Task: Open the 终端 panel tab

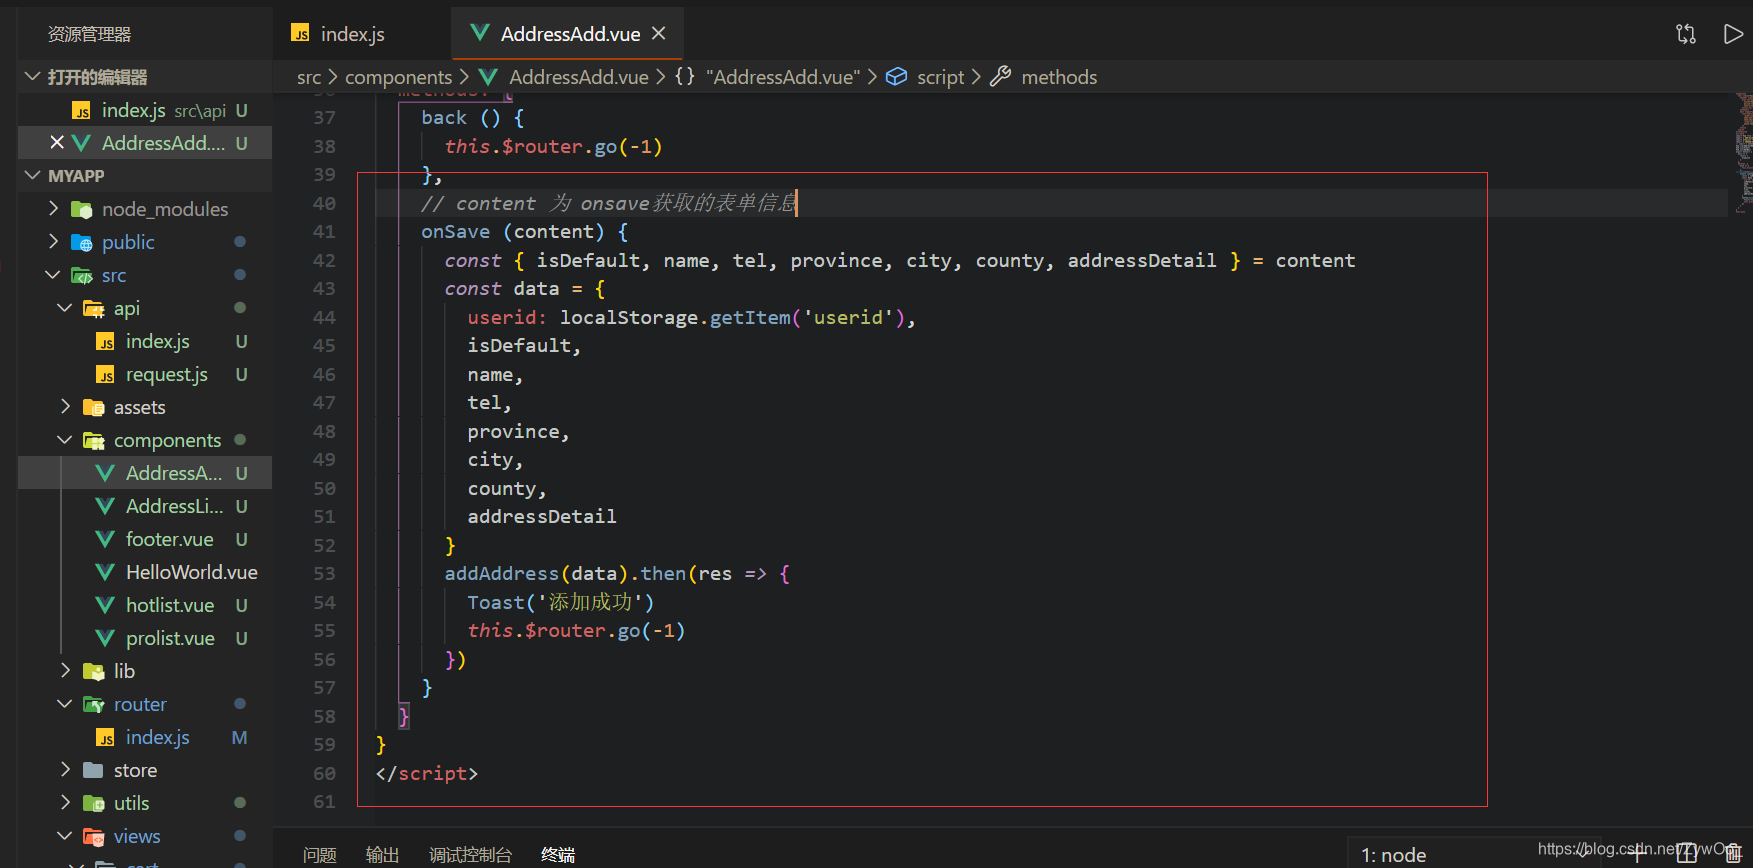Action: pyautogui.click(x=558, y=855)
